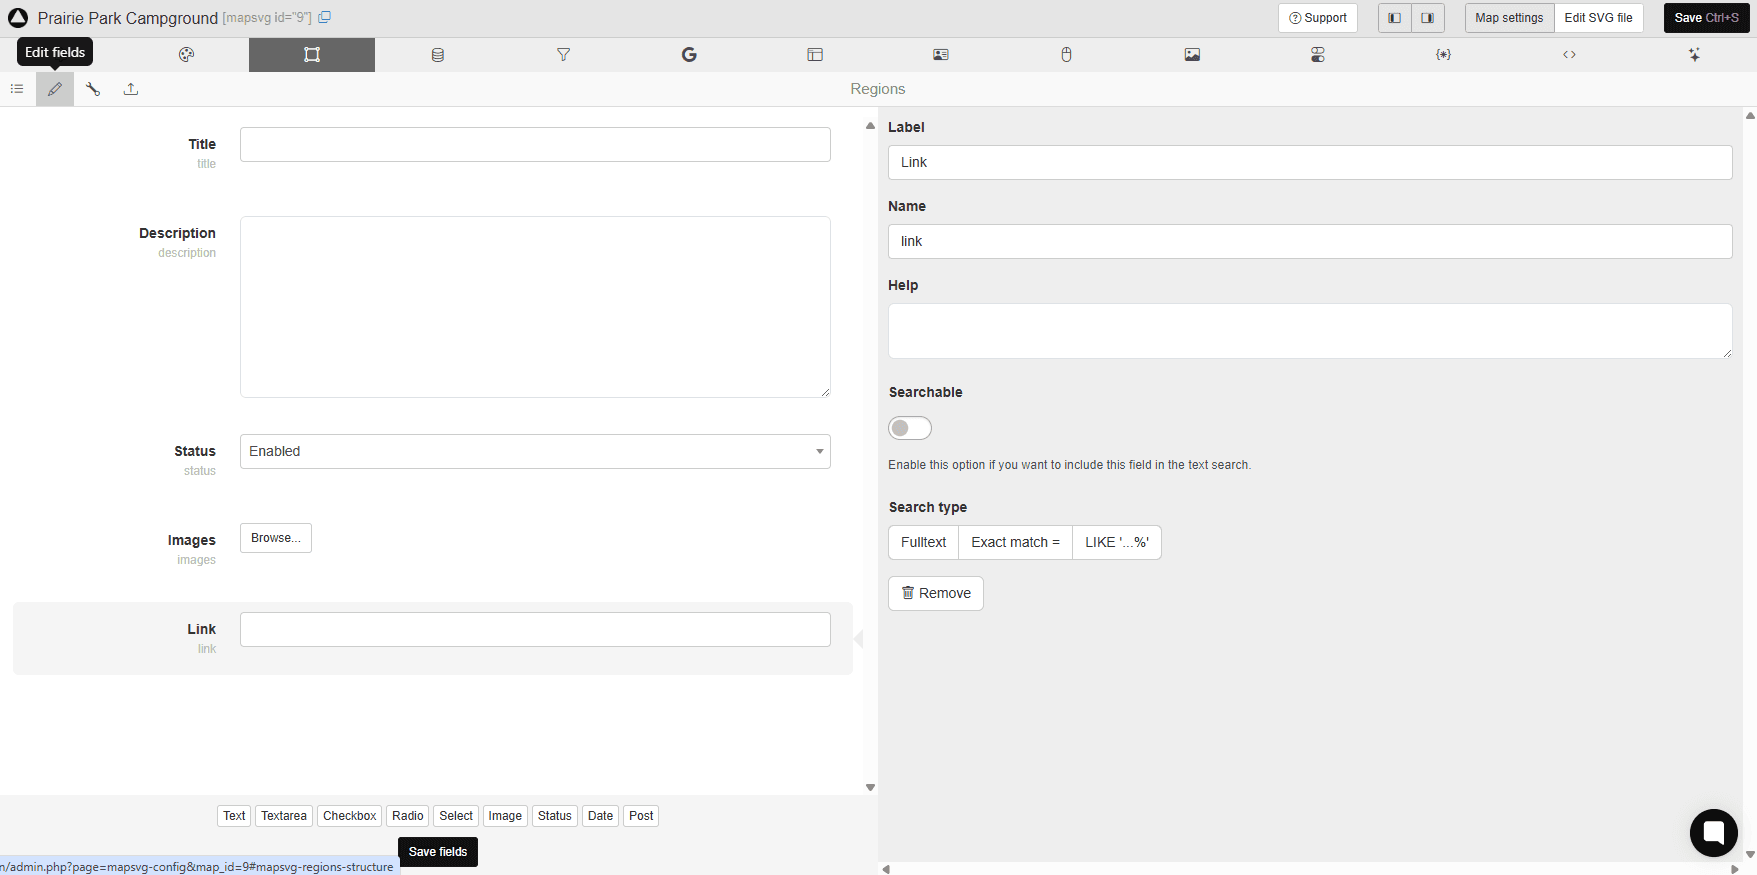
Task: Open the mouse Actions tab icon
Action: [x=1066, y=55]
